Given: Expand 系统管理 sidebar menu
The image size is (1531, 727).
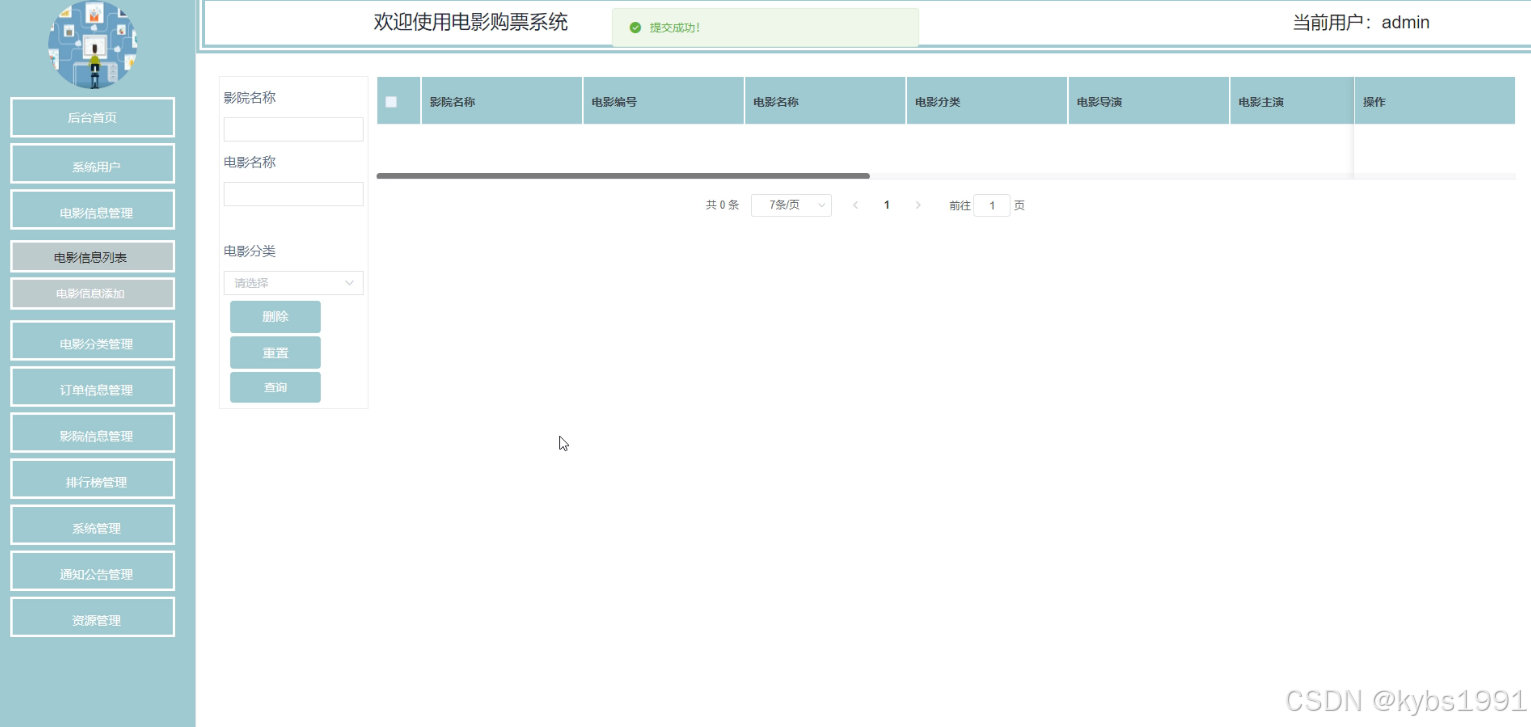Looking at the screenshot, I should click(92, 524).
